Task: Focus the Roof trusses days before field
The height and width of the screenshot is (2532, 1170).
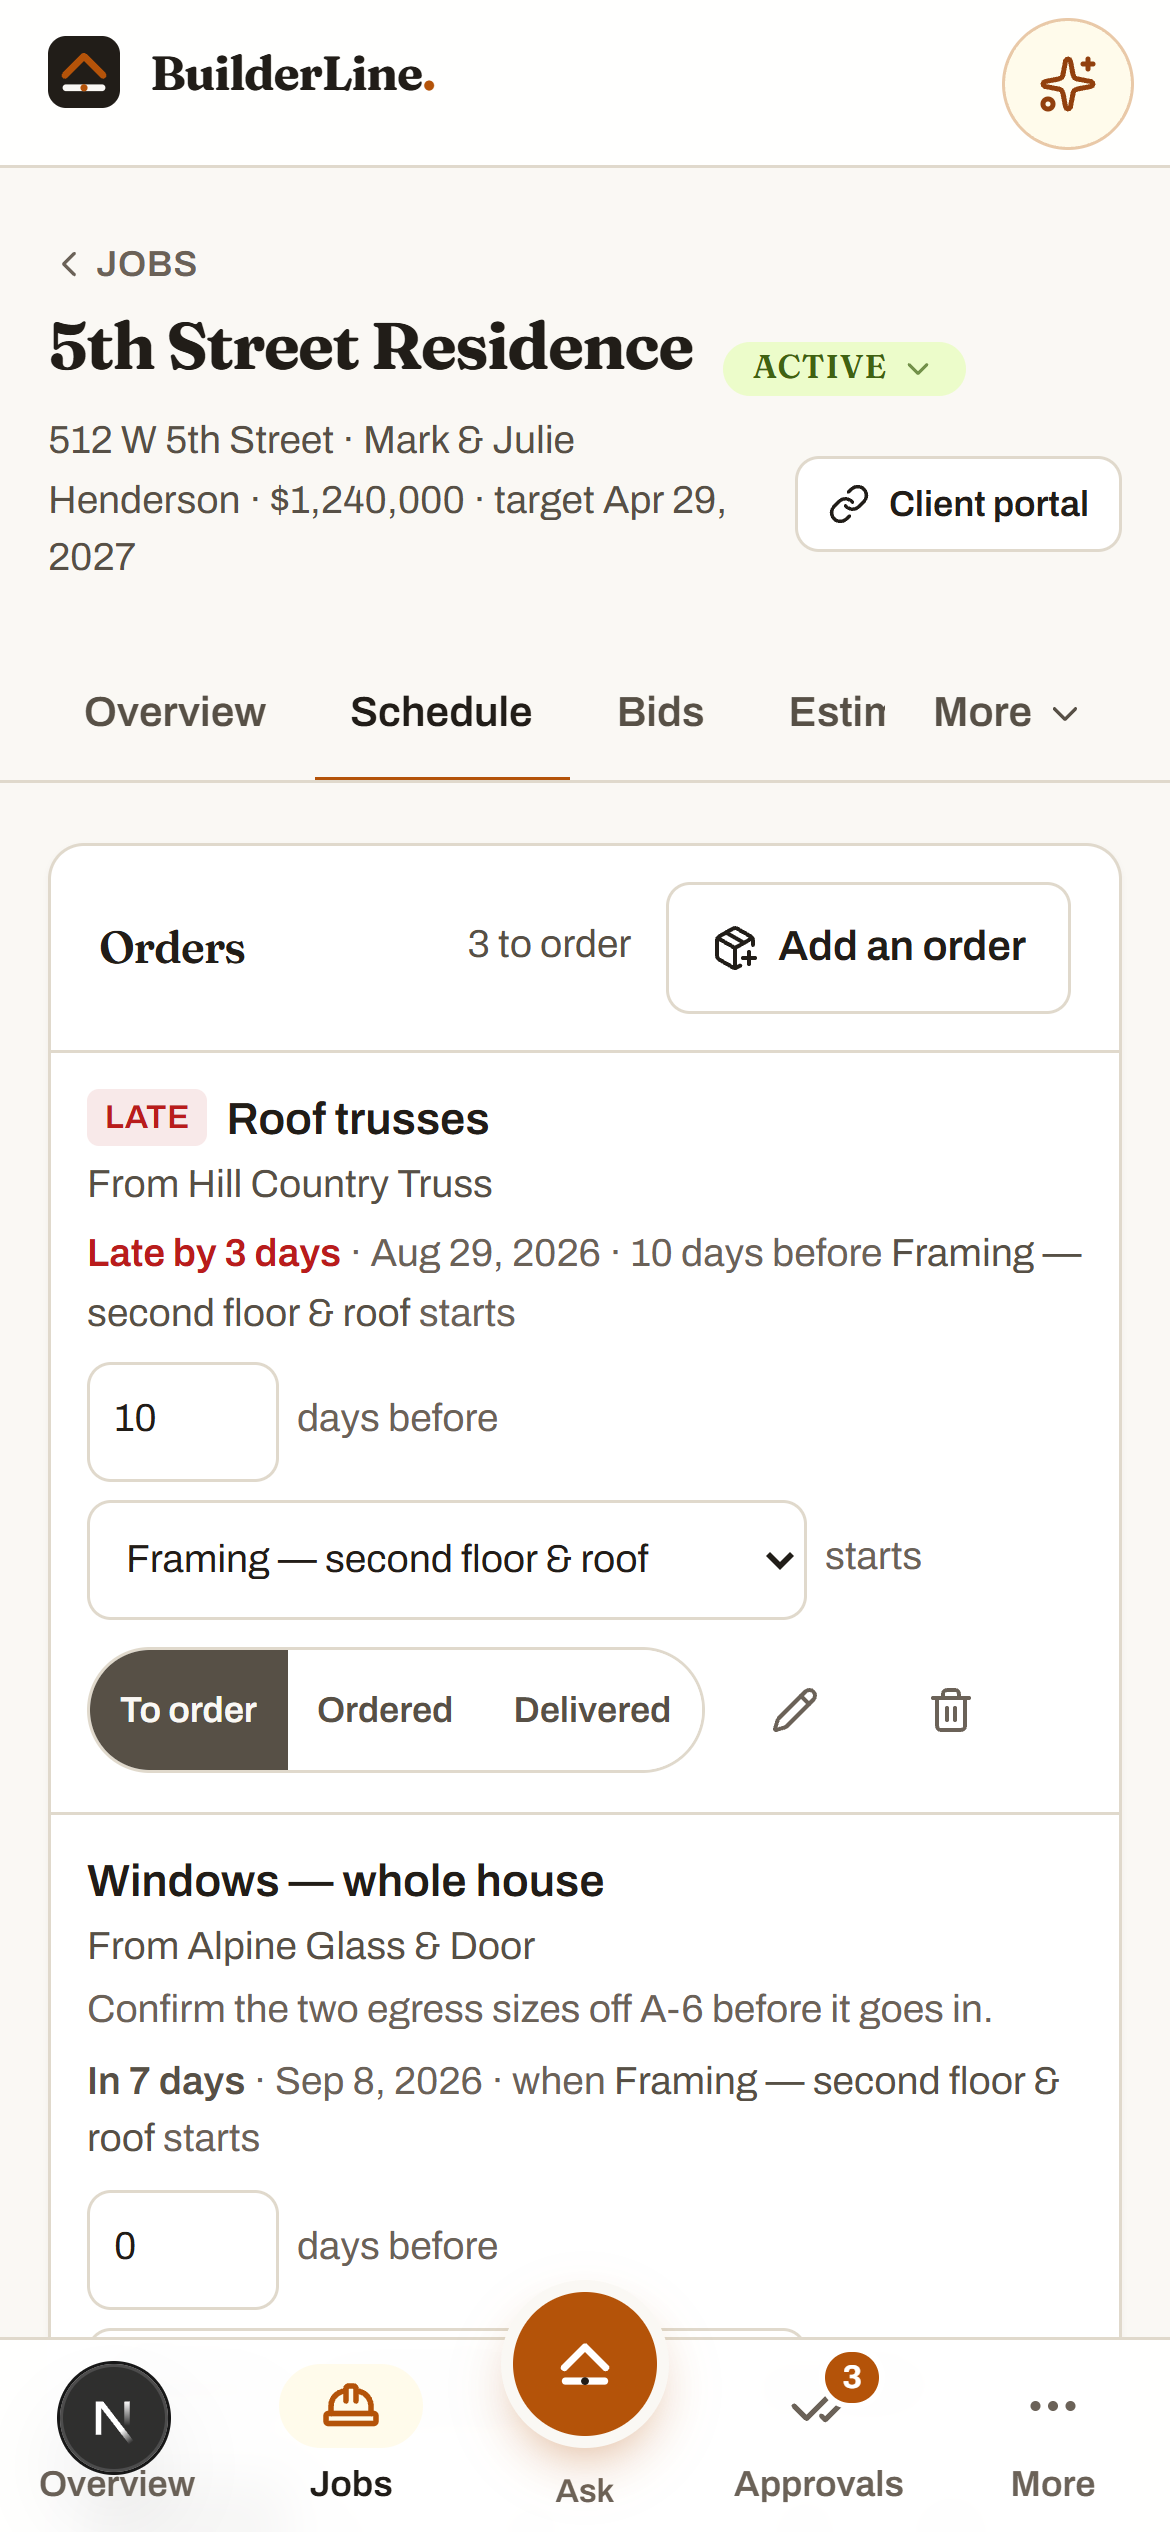Action: click(x=183, y=1421)
